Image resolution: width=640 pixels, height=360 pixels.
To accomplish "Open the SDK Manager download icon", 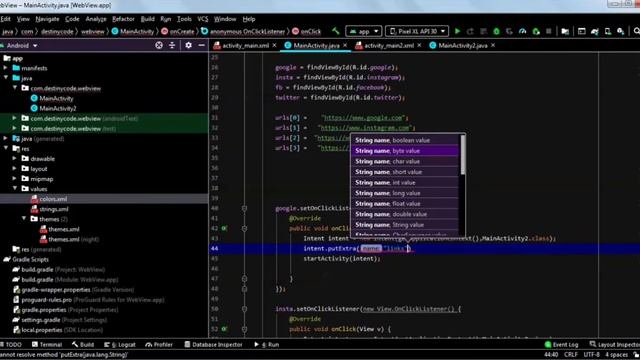I will click(x=621, y=31).
